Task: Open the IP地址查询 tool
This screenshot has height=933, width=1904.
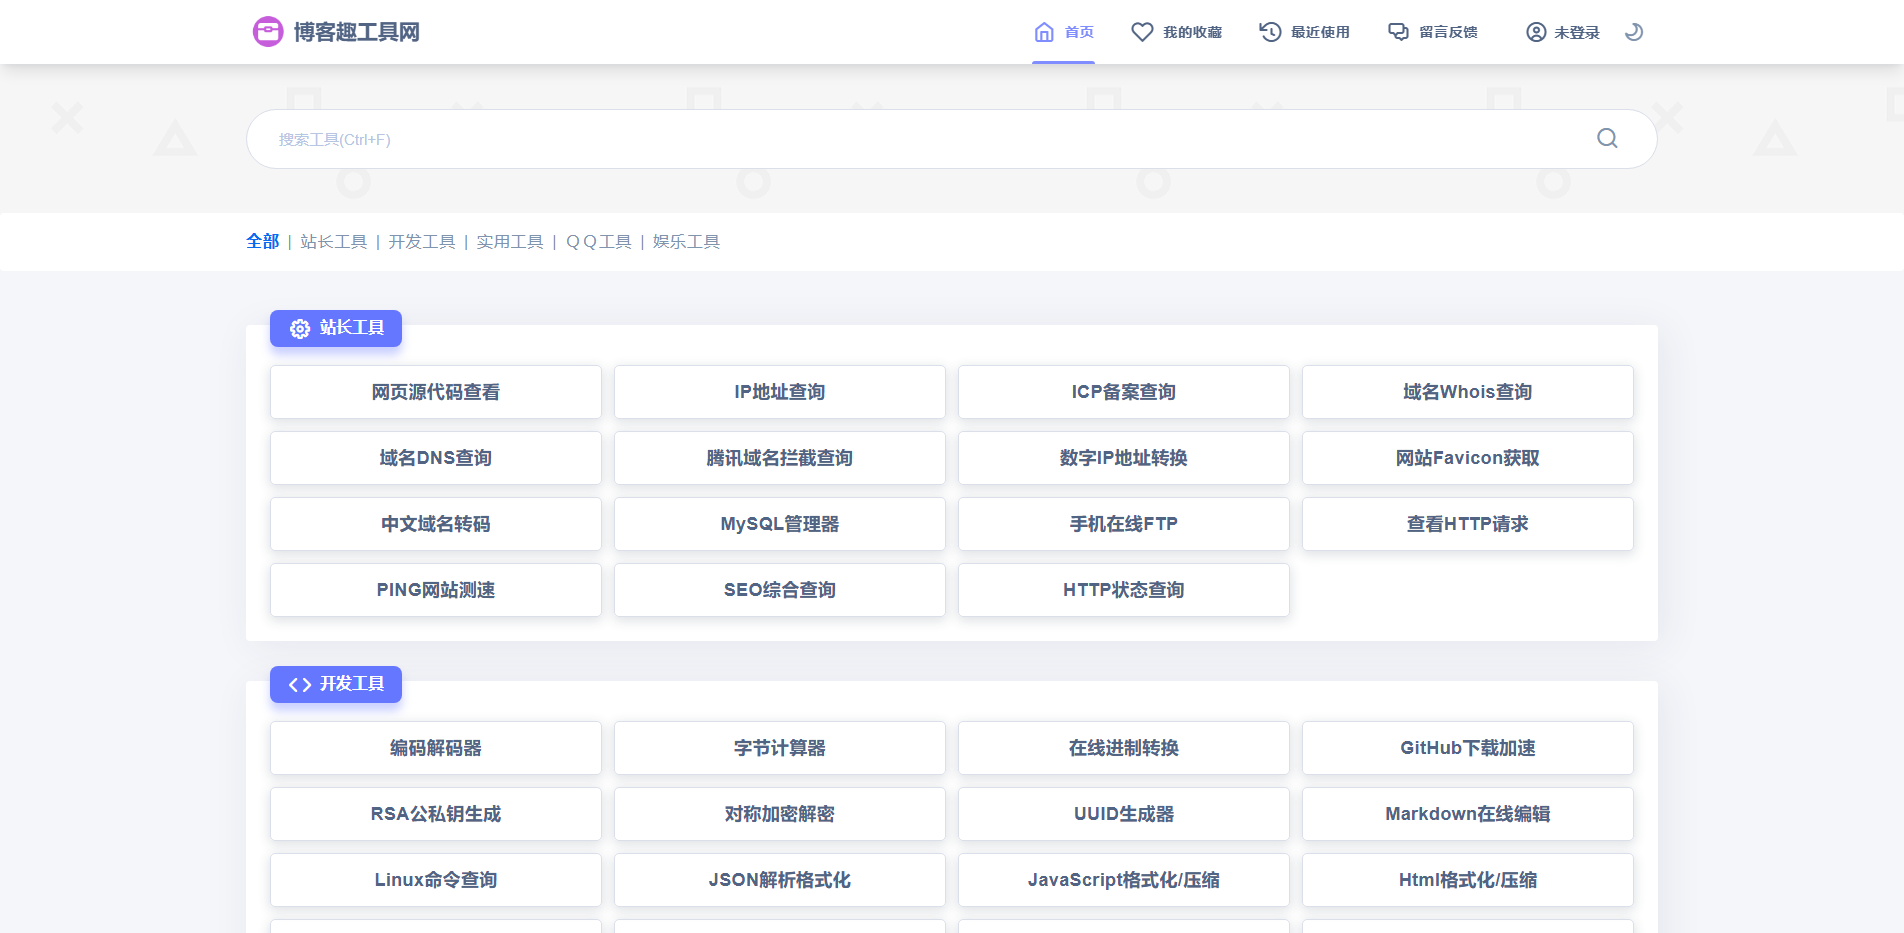Action: pos(779,392)
